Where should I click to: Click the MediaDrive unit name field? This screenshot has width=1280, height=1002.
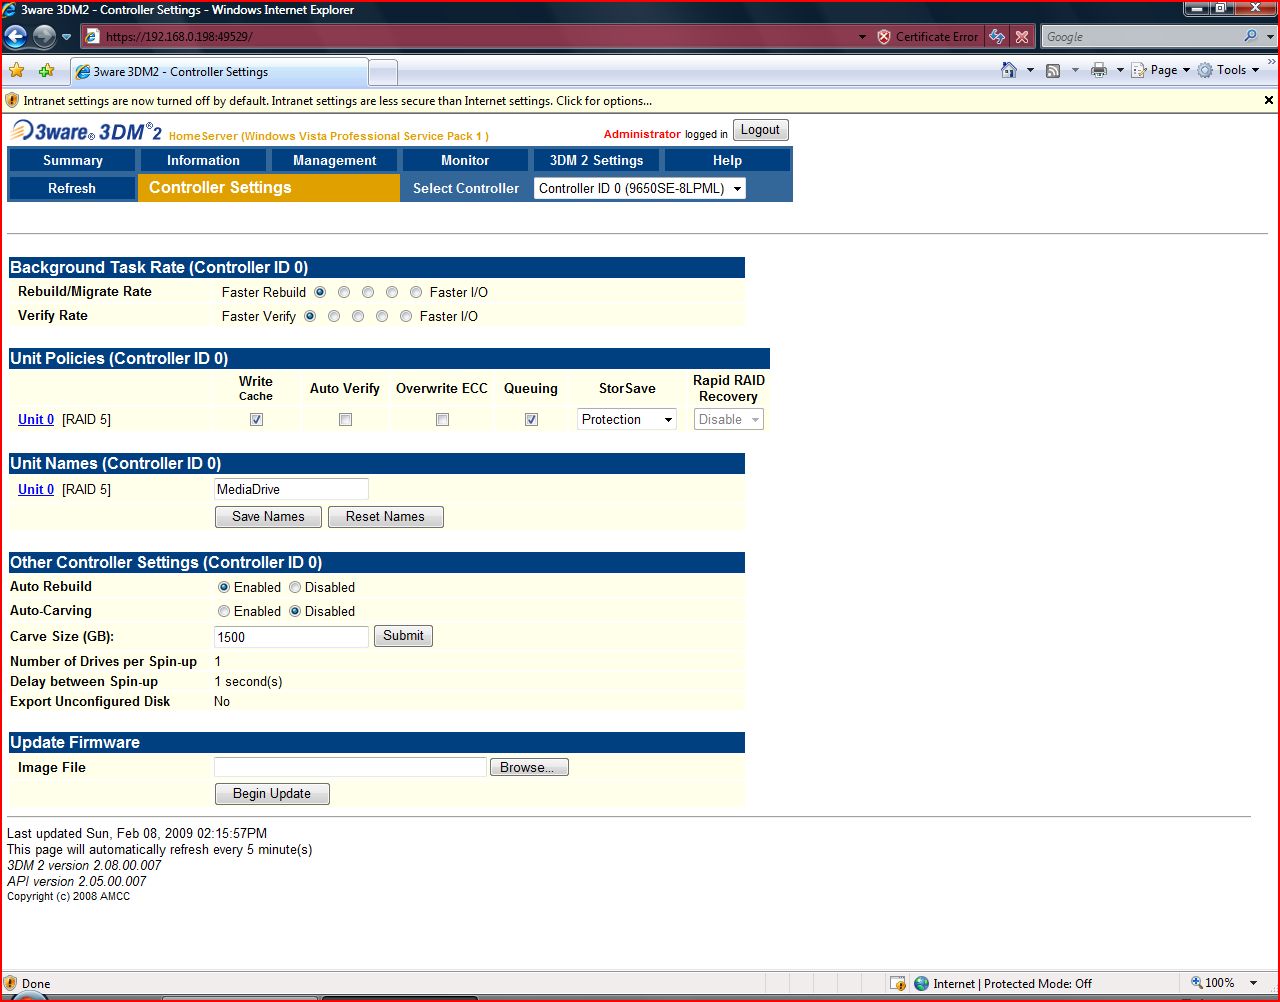(291, 489)
